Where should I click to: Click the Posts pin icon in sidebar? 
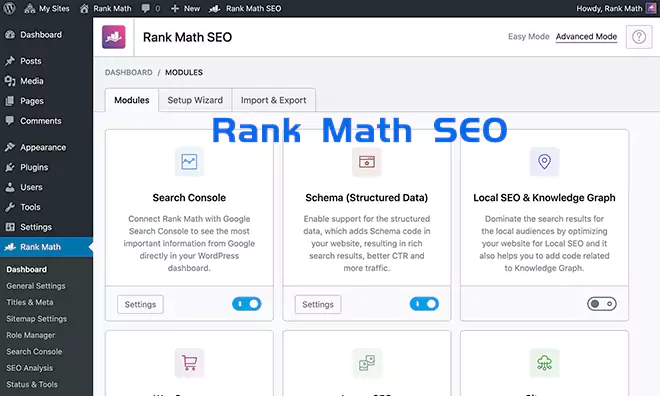[x=10, y=61]
